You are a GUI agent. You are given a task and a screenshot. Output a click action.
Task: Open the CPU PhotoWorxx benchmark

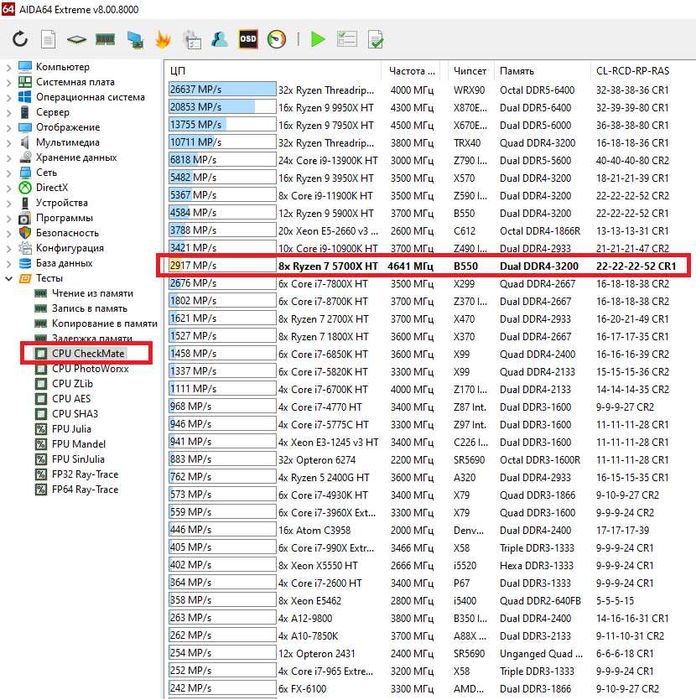pyautogui.click(x=90, y=369)
